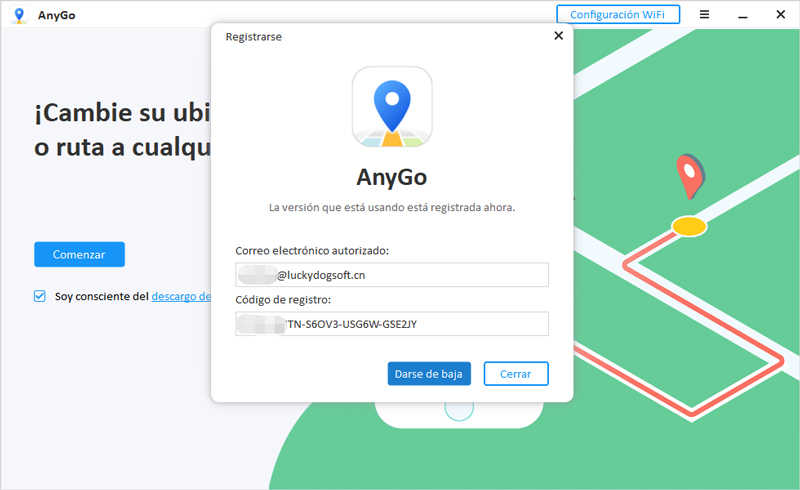Image resolution: width=800 pixels, height=490 pixels.
Task: Click the Registrarse dialog title
Action: tap(253, 37)
